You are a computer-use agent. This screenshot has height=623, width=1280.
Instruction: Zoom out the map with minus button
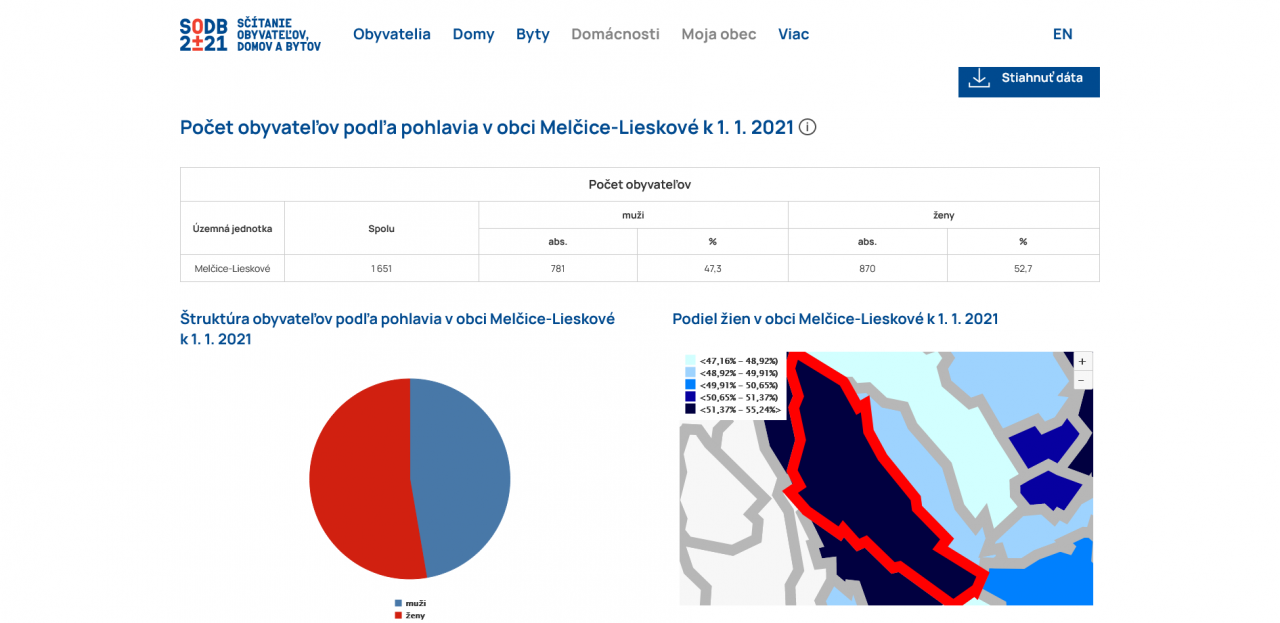click(x=1083, y=380)
